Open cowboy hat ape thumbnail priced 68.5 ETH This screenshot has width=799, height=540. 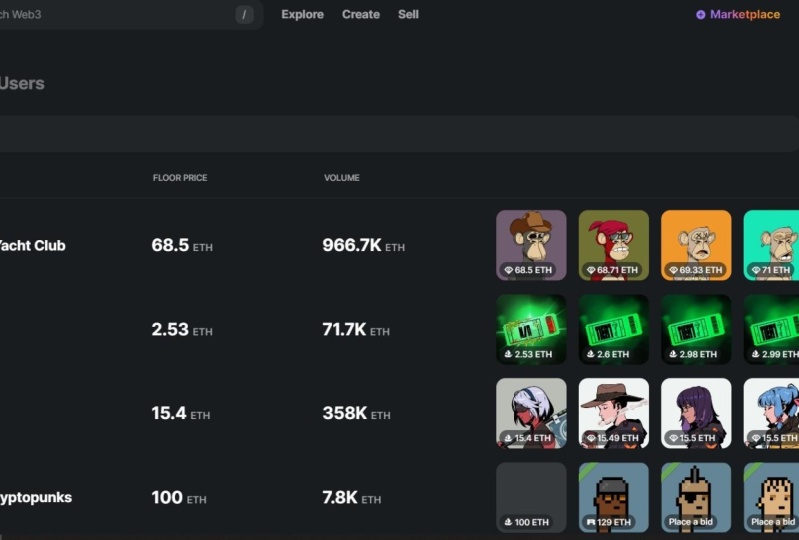(531, 245)
